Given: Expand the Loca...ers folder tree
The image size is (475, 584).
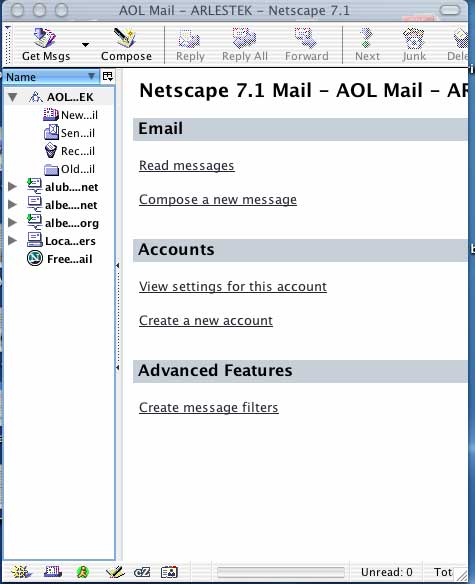Looking at the screenshot, I should click(12, 240).
